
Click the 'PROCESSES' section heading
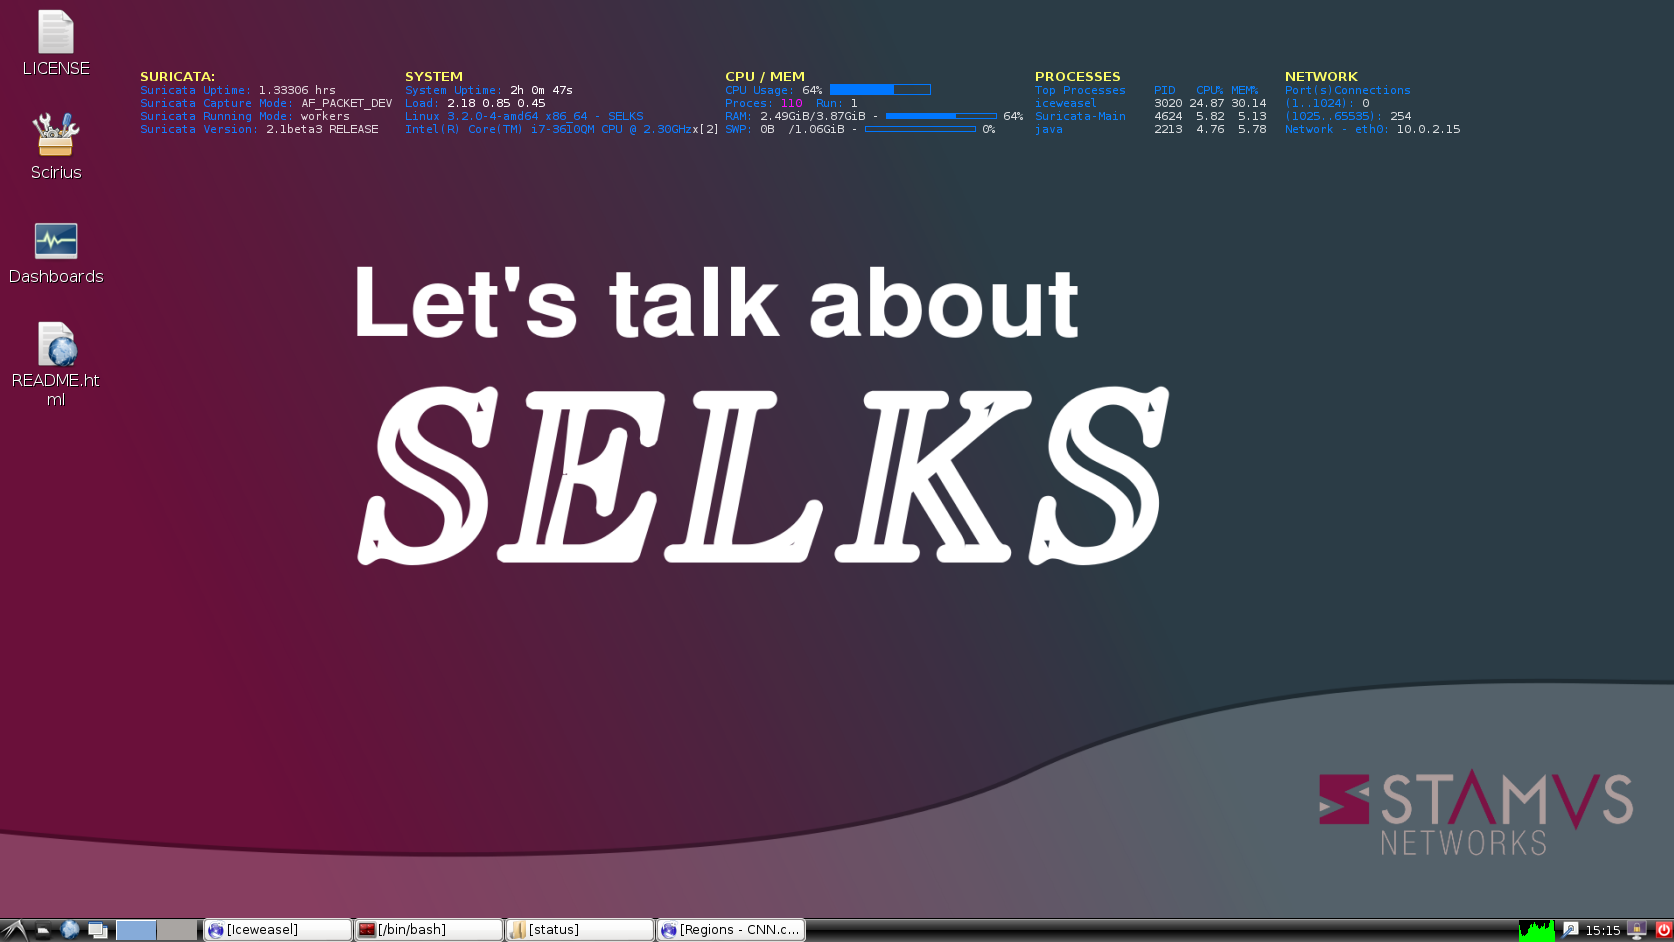[1077, 76]
